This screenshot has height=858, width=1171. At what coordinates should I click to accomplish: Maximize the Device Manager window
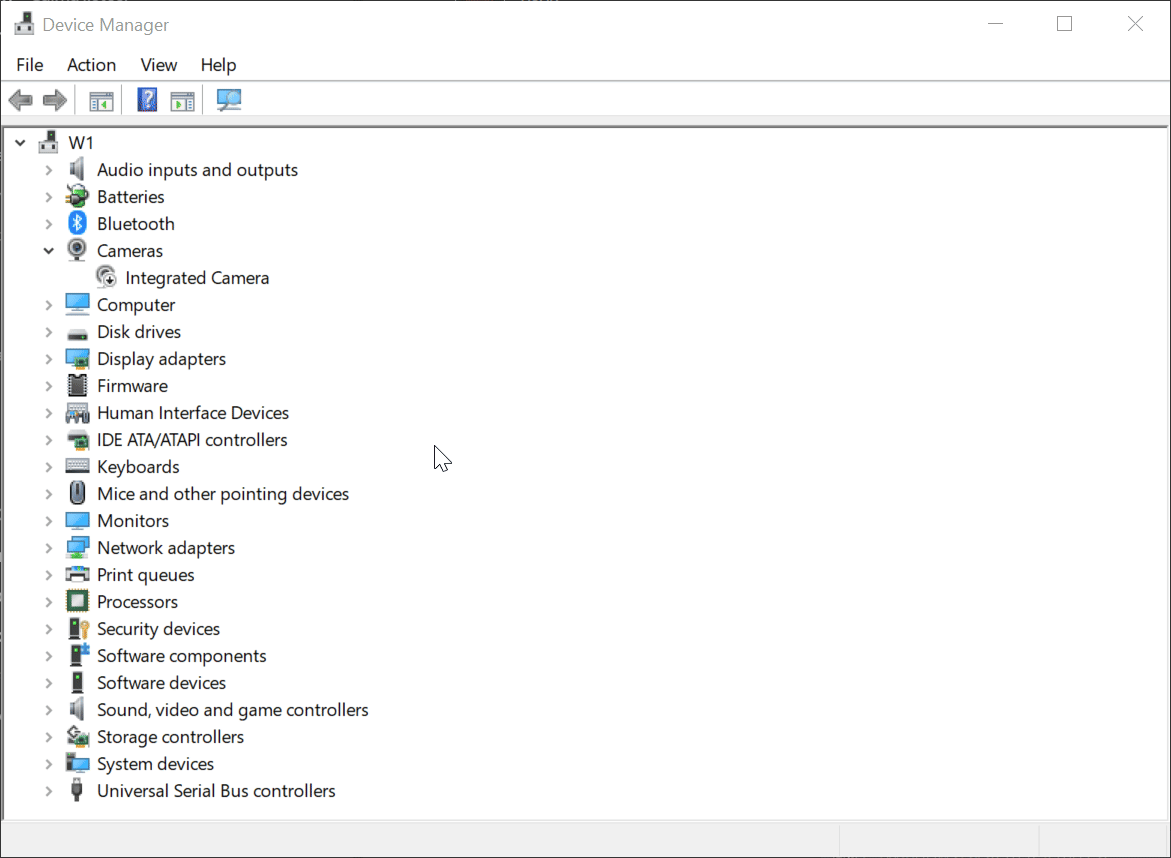(x=1064, y=24)
